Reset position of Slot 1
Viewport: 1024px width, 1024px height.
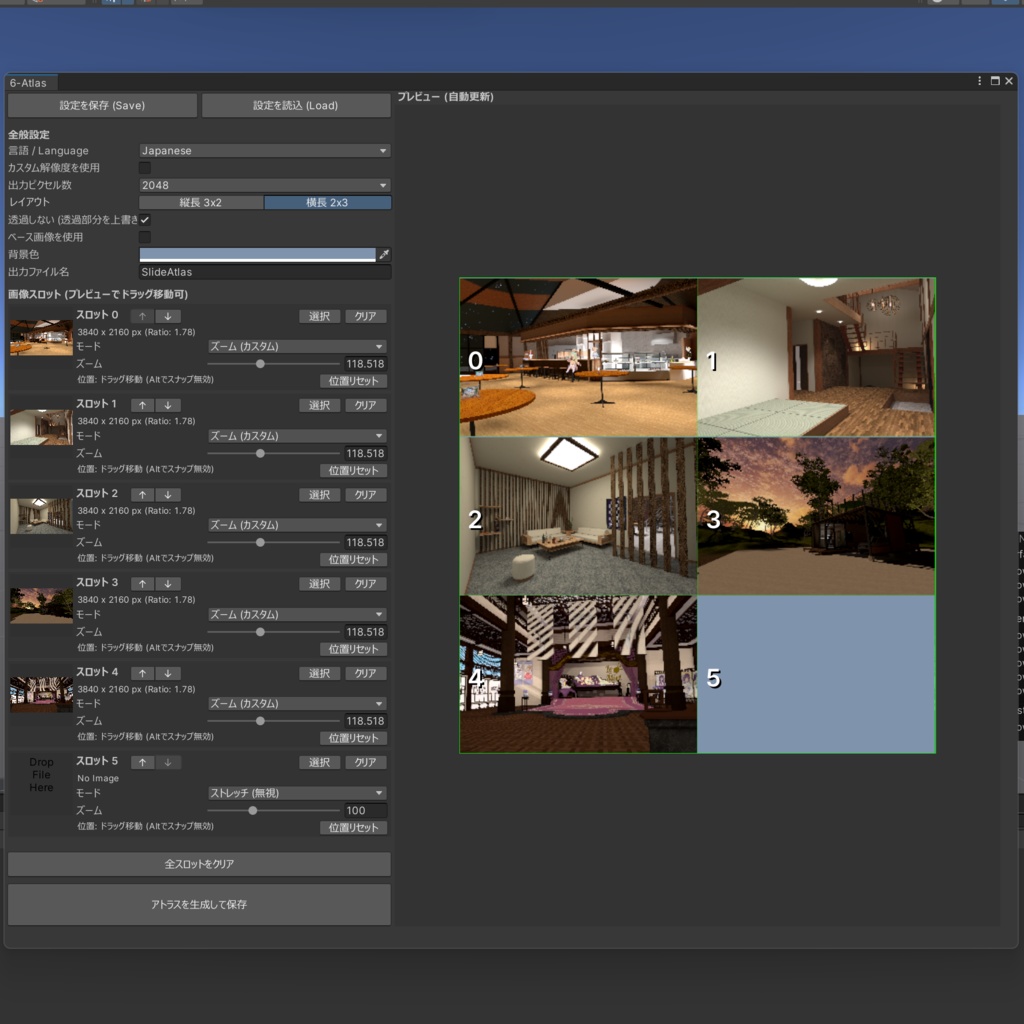353,470
